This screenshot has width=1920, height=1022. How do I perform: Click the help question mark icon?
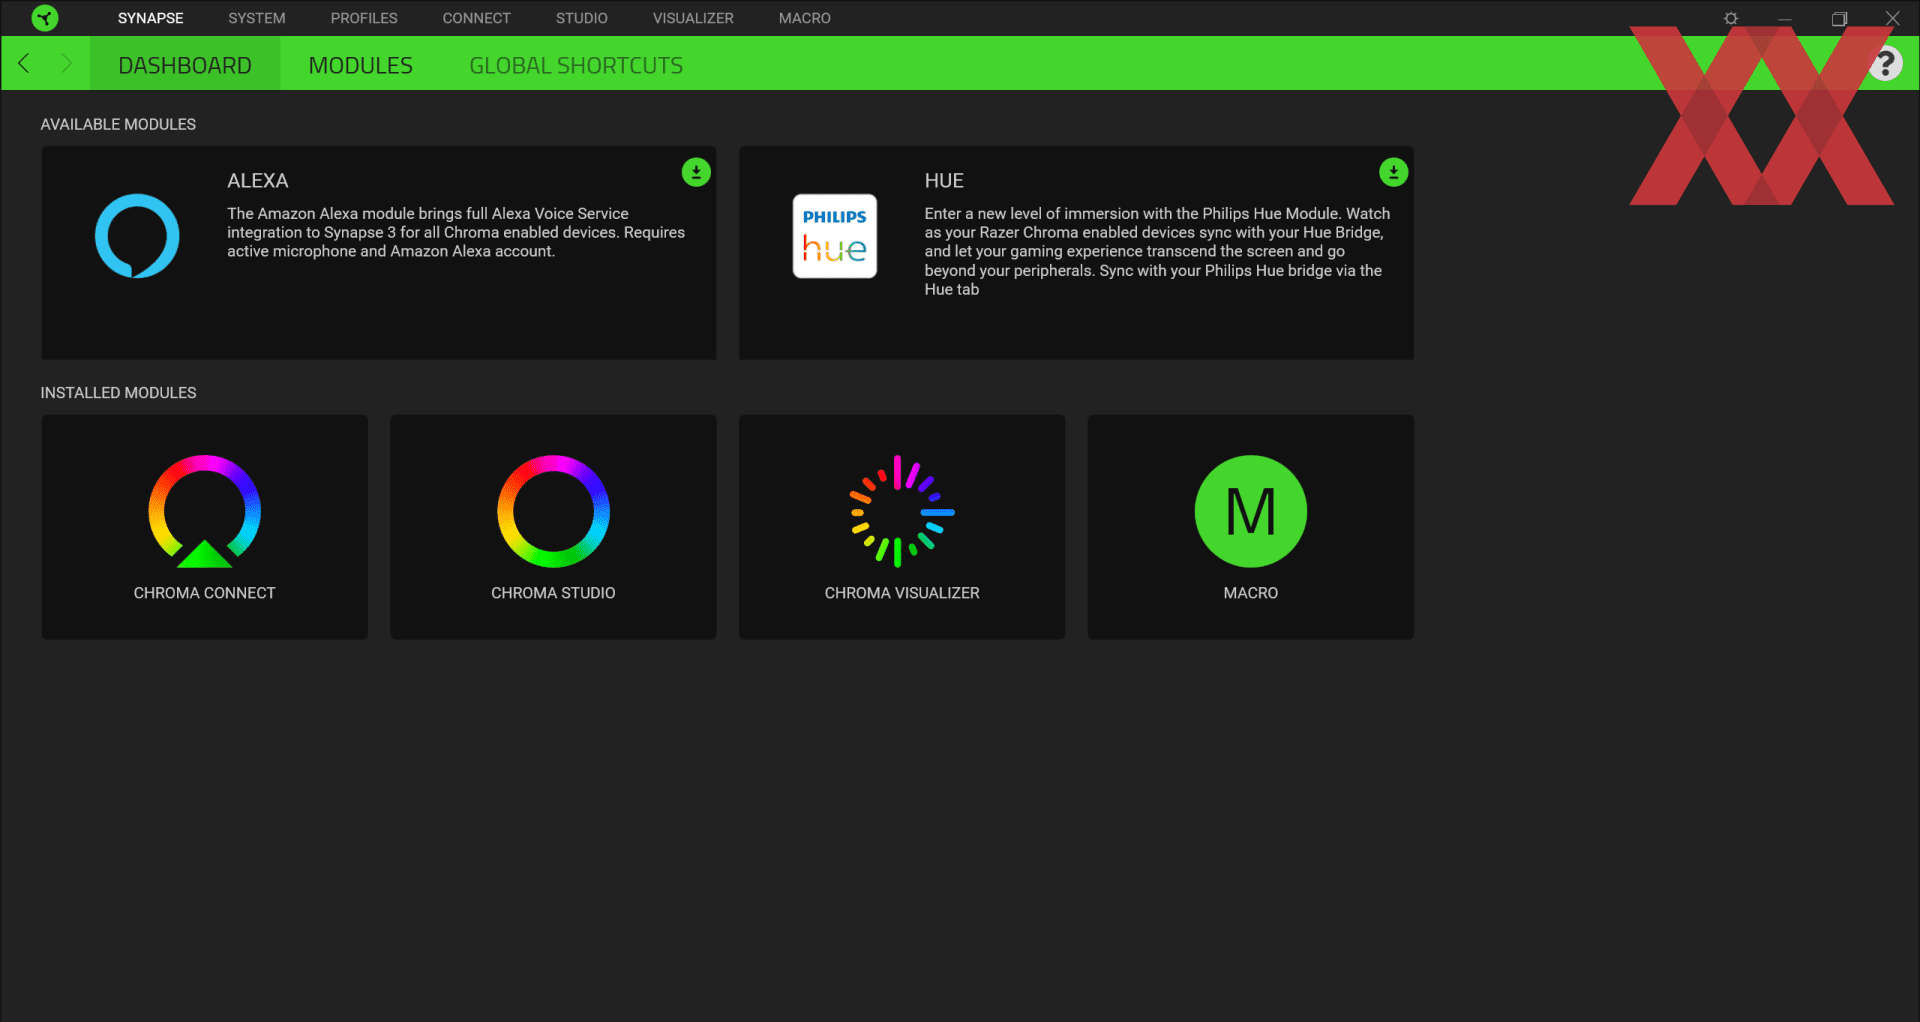1885,64
